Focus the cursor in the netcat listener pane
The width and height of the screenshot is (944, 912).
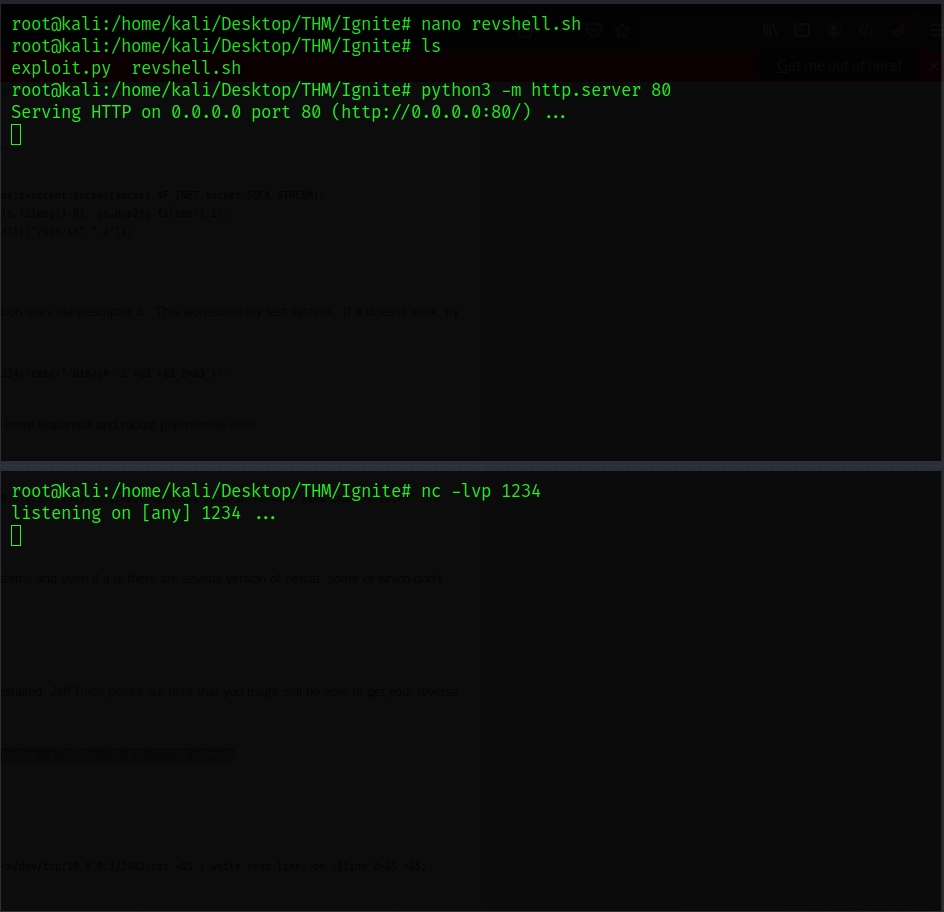coord(16,536)
